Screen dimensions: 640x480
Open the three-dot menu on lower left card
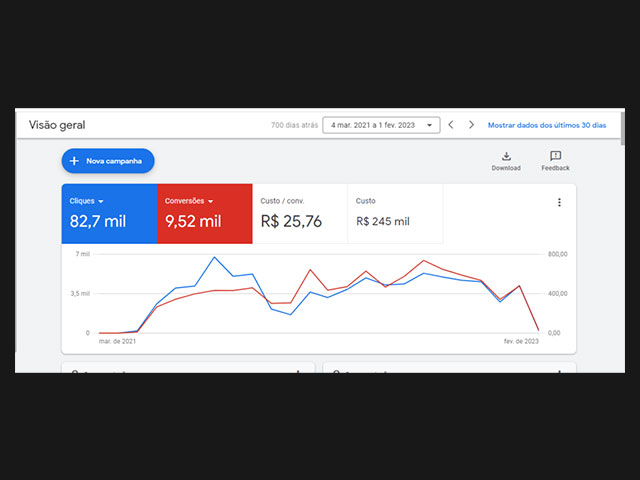[x=297, y=371]
